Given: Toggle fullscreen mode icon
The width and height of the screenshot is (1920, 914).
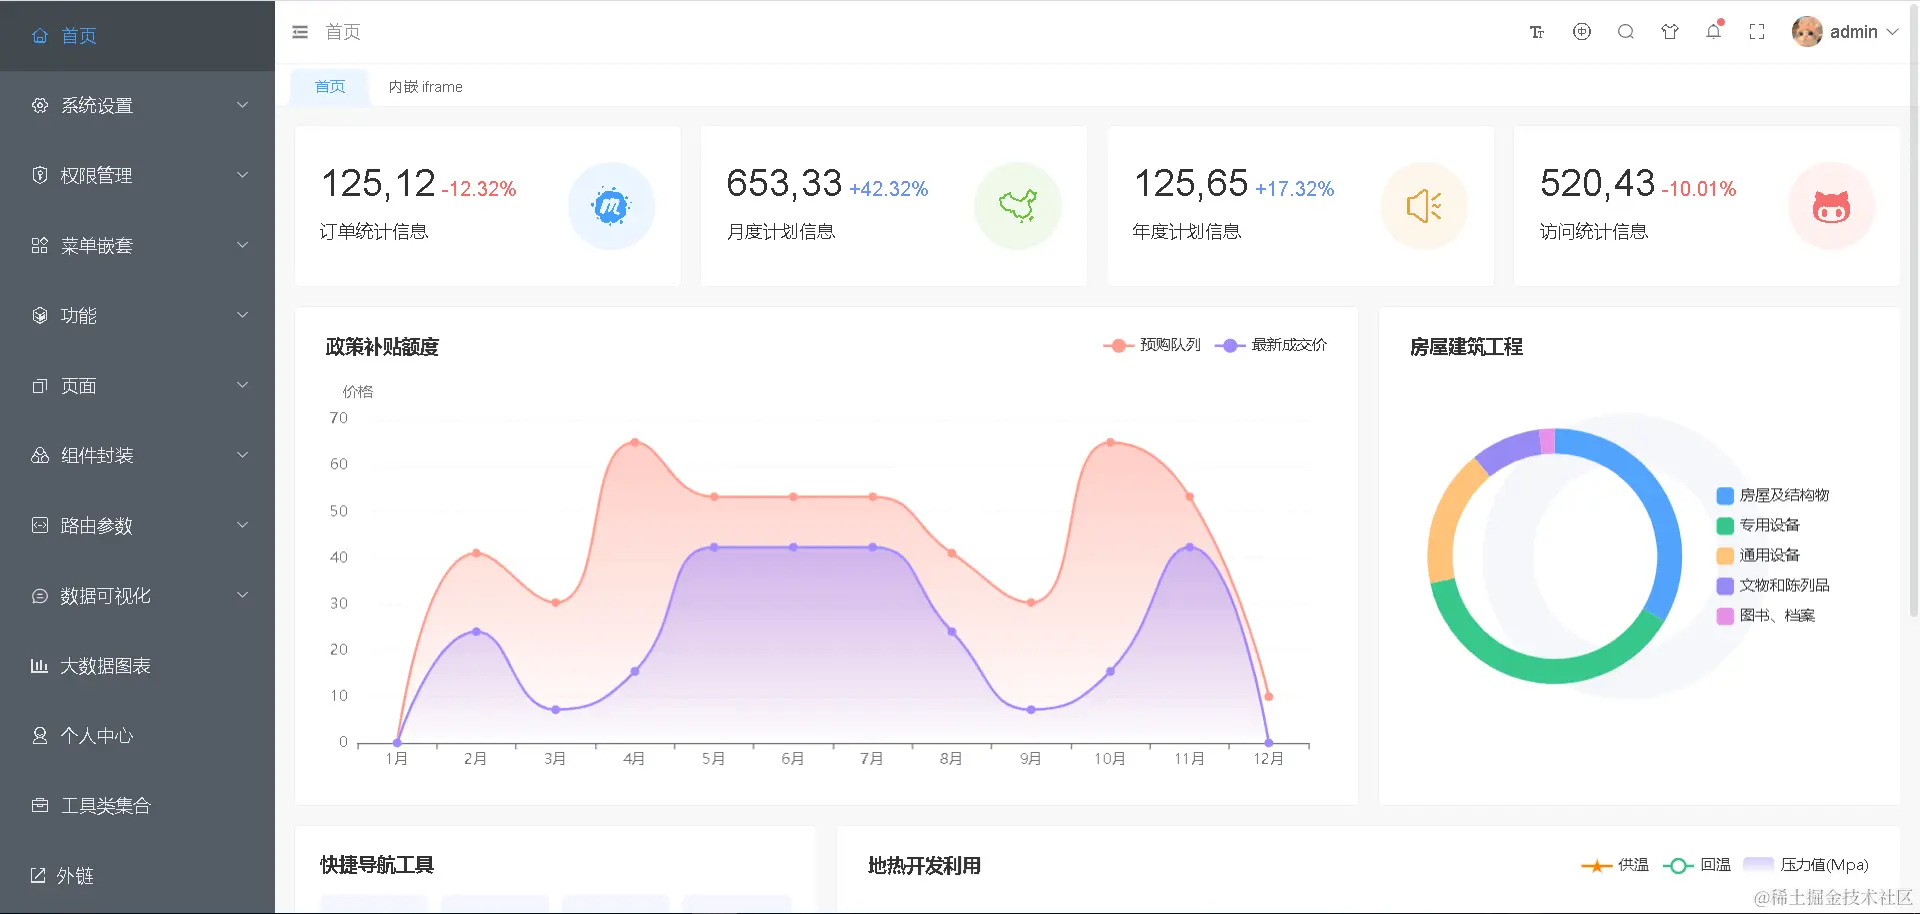Looking at the screenshot, I should pyautogui.click(x=1757, y=32).
